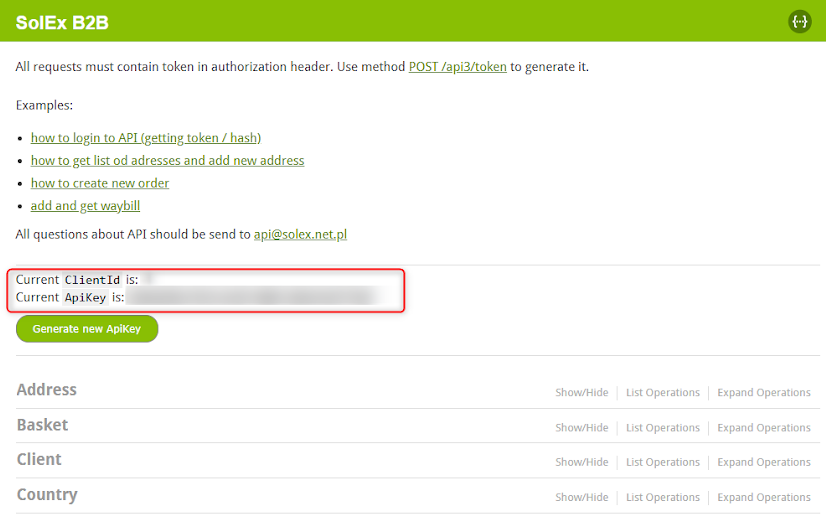Expand the Client section heading
The height and width of the screenshot is (515, 826).
(39, 459)
